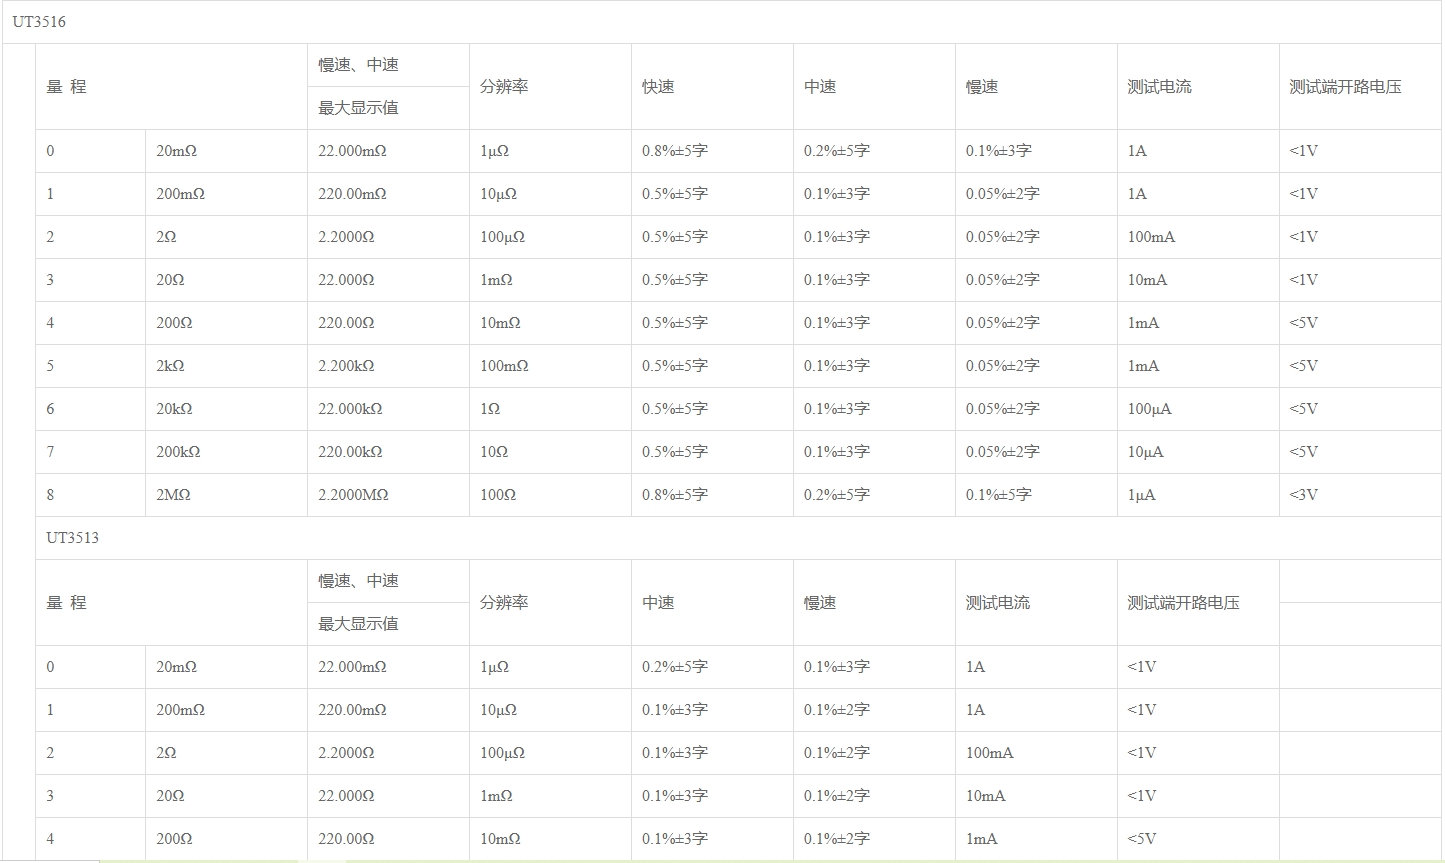The image size is (1445, 863).
Task: Click "1mA" in the 2kΩ row
Action: (1143, 366)
